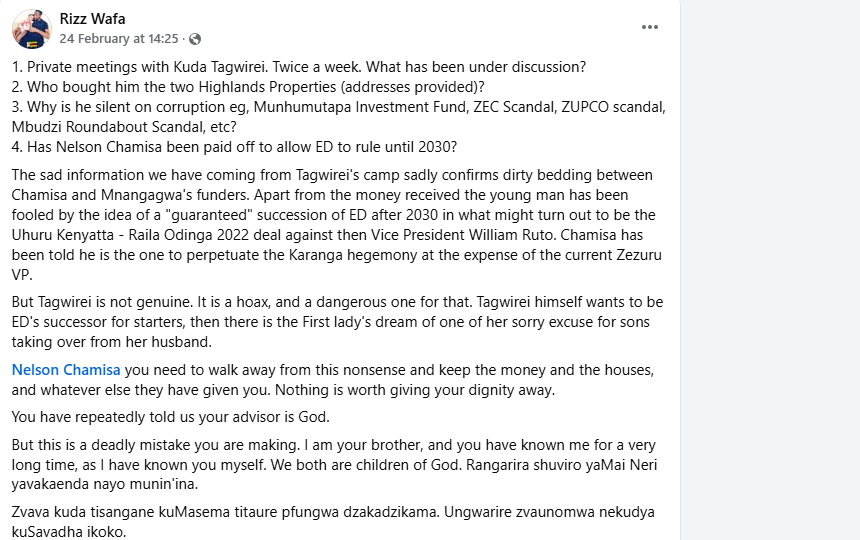Click the paragraph starting 'The sad information'
The height and width of the screenshot is (540, 860).
[330, 175]
